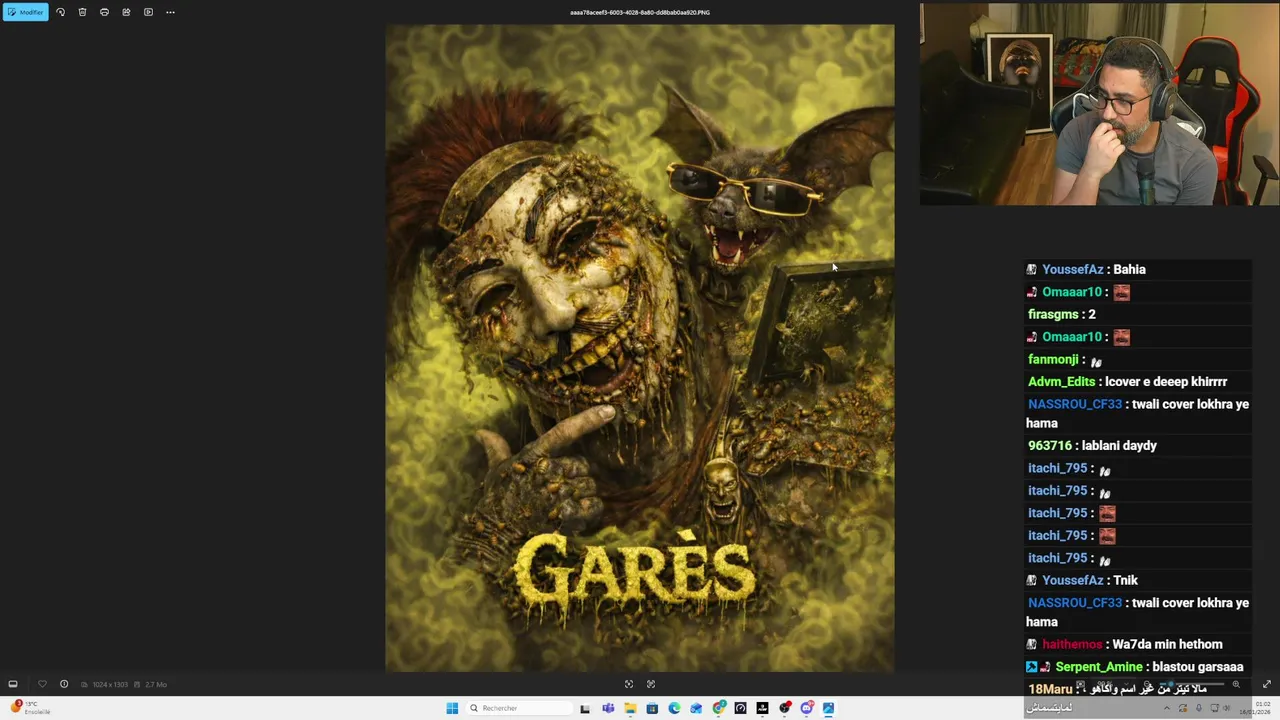Toggle the filmstrip view icon
Image resolution: width=1280 pixels, height=720 pixels.
point(13,684)
